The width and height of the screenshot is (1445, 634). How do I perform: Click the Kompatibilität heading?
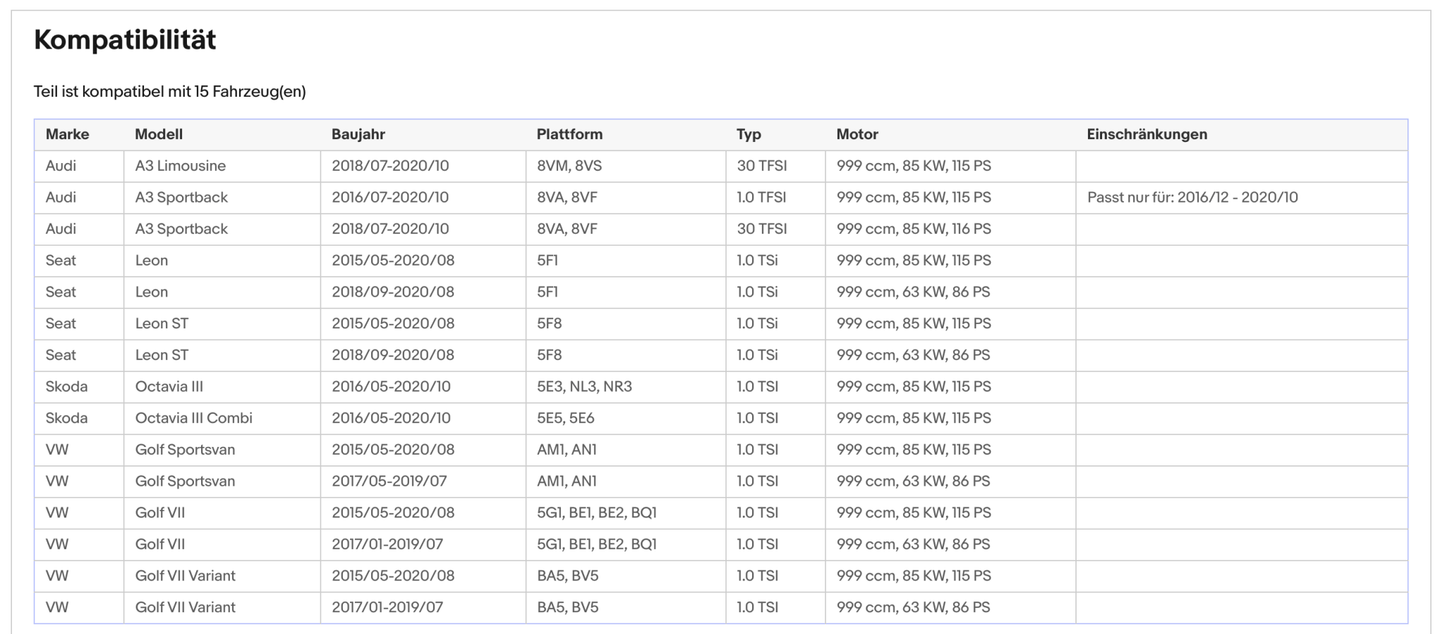tap(125, 40)
